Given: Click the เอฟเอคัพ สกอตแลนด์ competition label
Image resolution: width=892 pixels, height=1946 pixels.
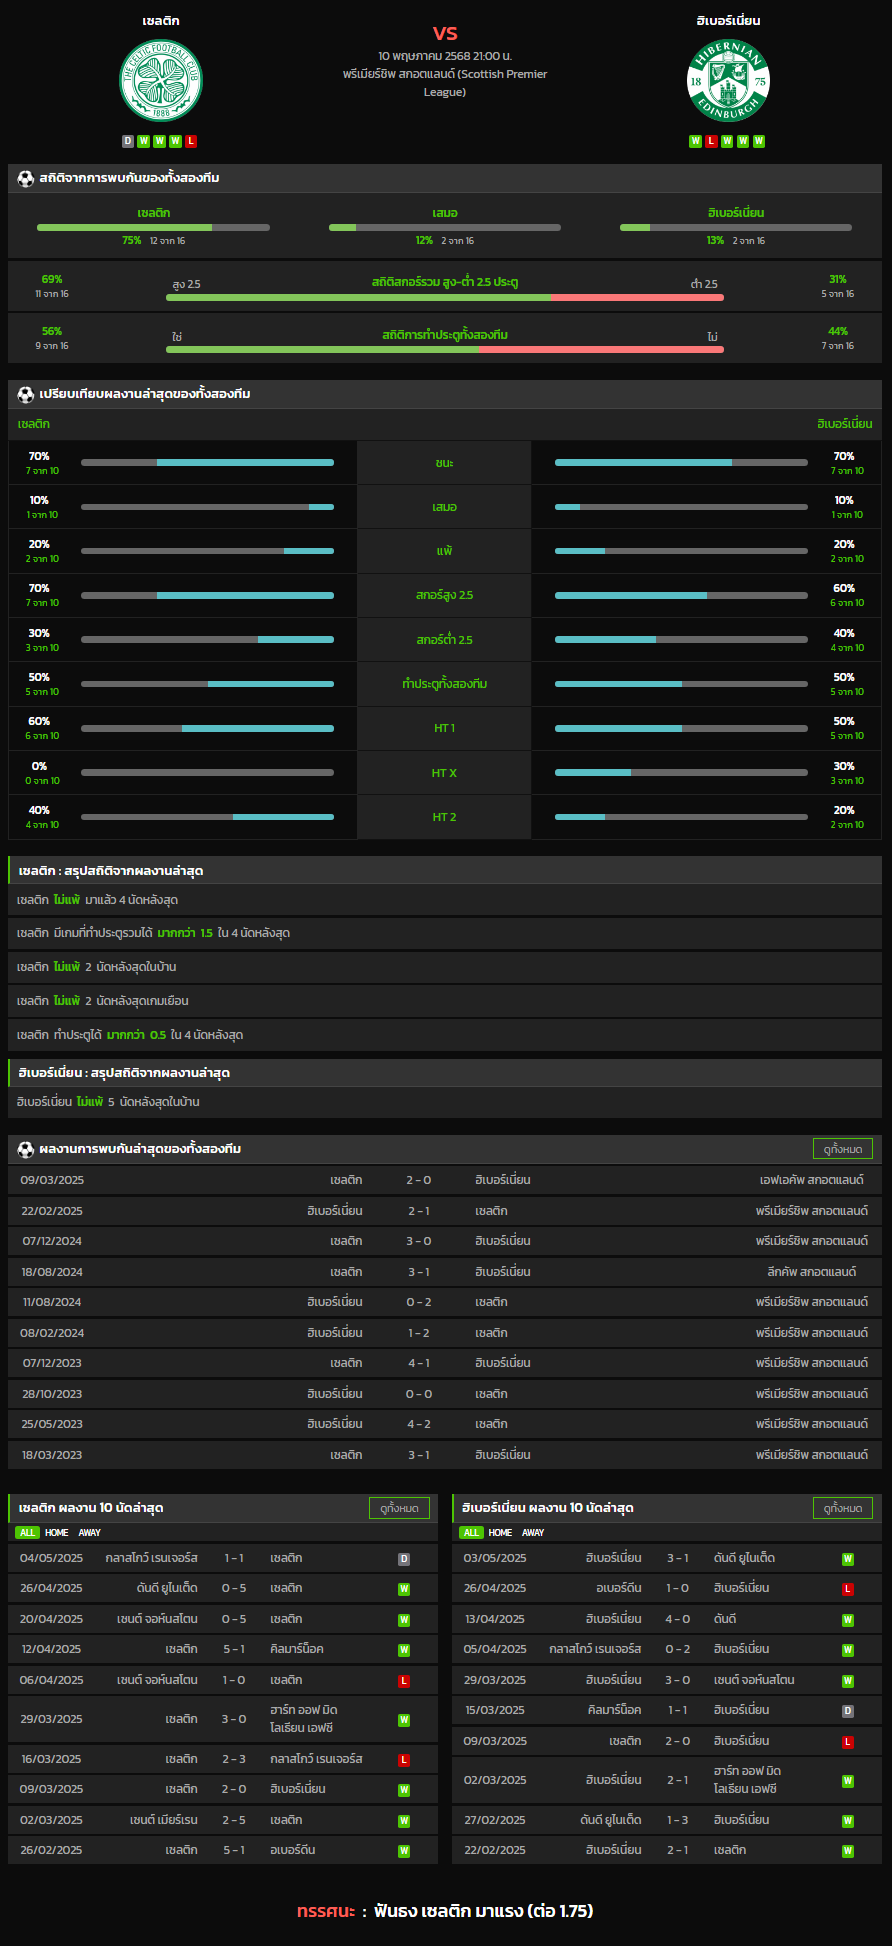Looking at the screenshot, I should 811,1180.
